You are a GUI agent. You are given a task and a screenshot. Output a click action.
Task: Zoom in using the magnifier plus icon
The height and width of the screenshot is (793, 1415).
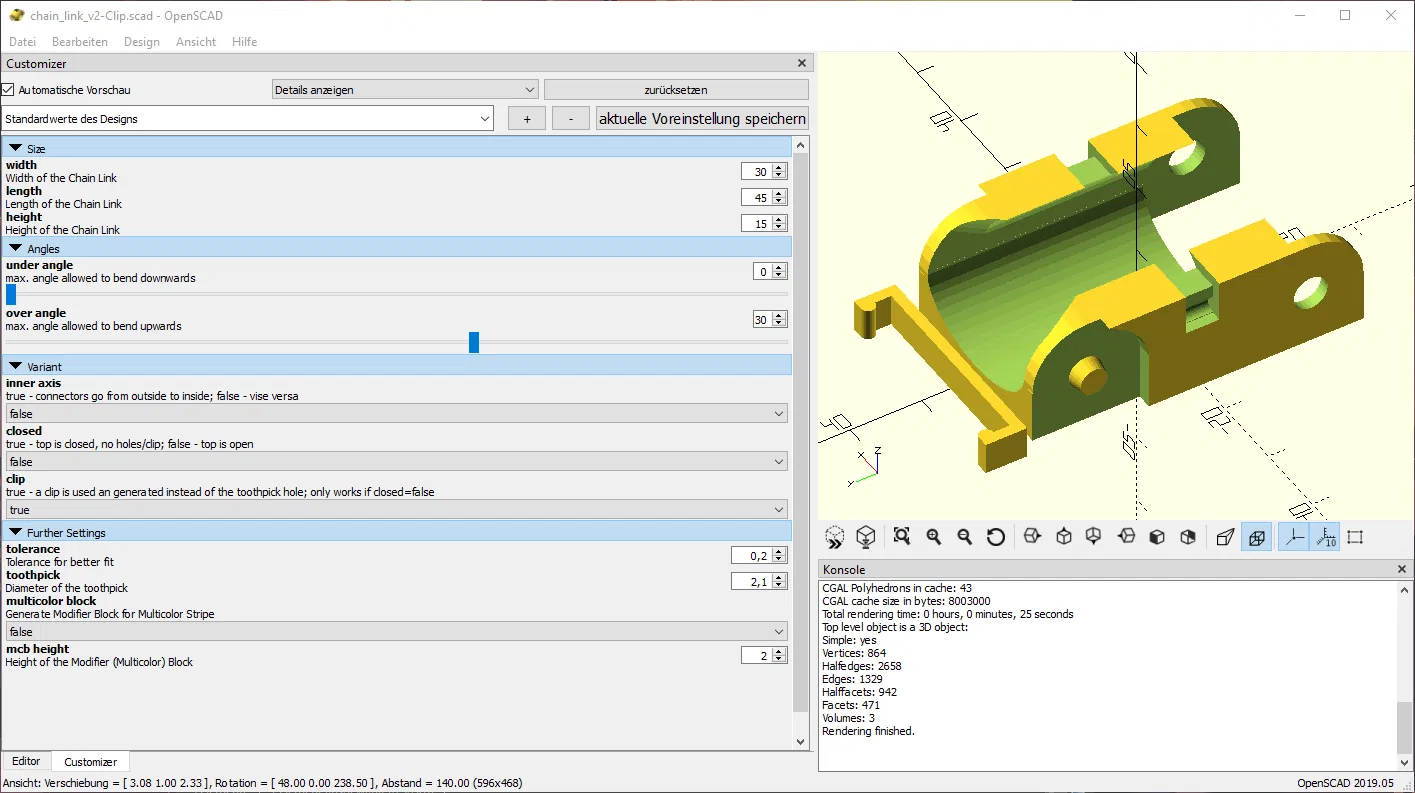933,537
